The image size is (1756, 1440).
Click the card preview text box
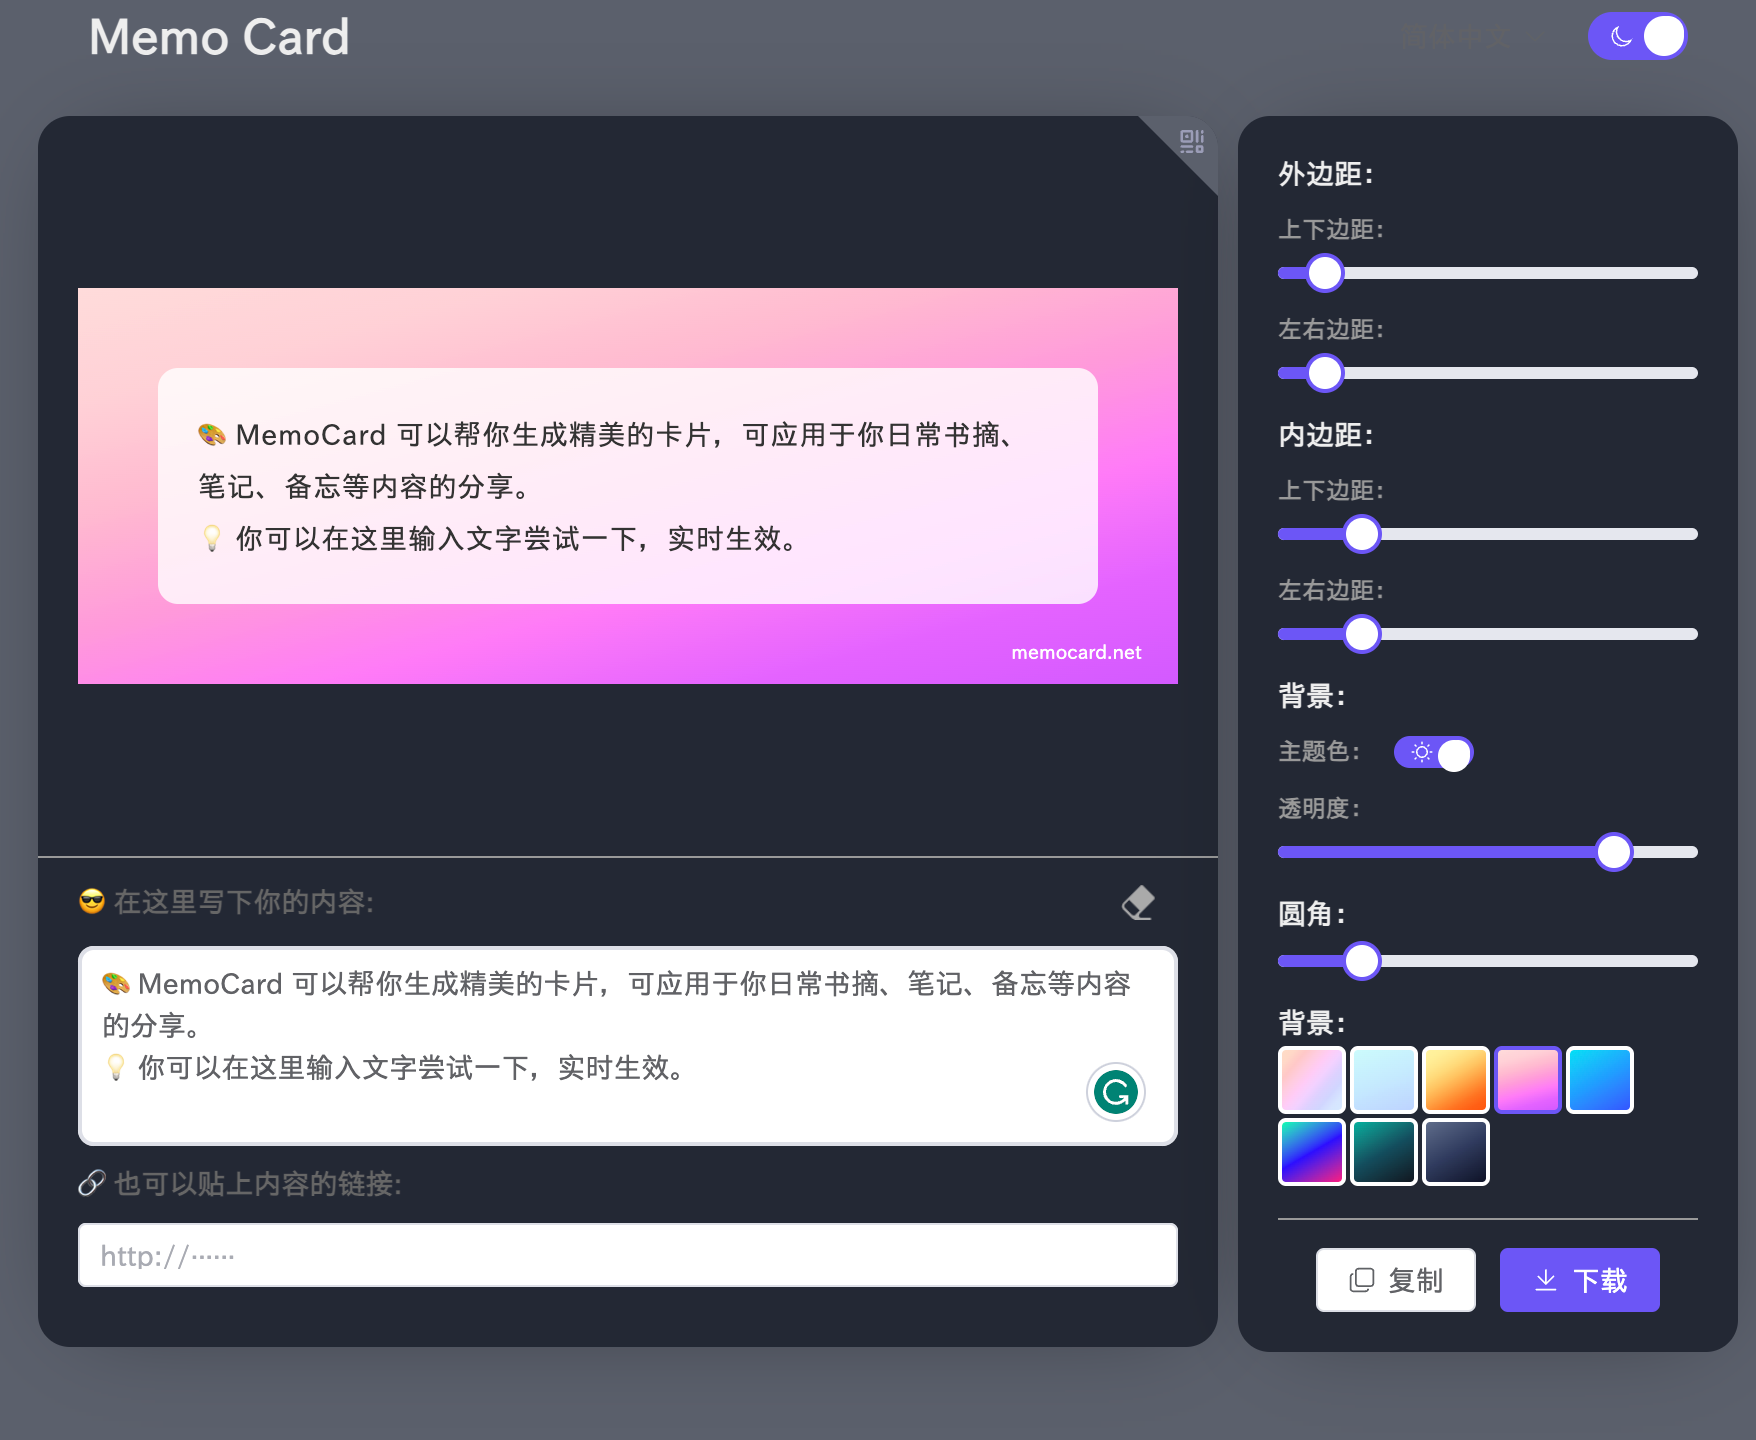pos(628,486)
